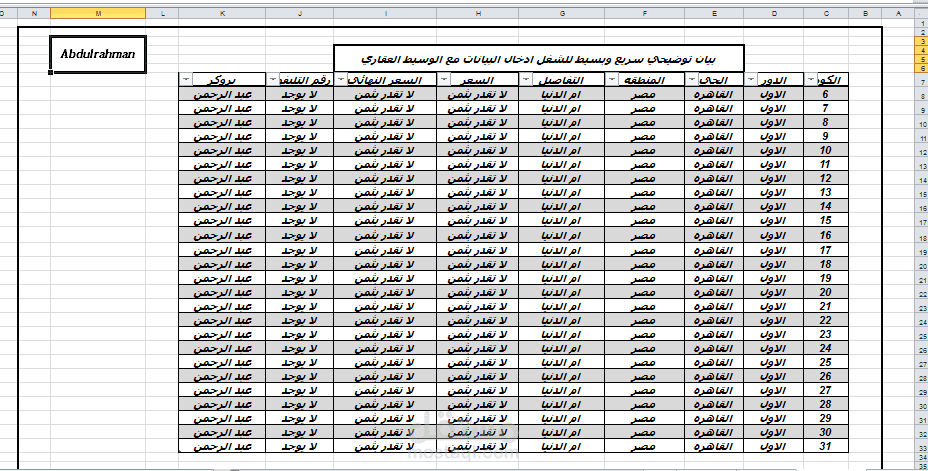Viewport: 928px width, 471px height.
Task: Open the filter dropdown on رقم التليفون header
Action: [x=272, y=79]
